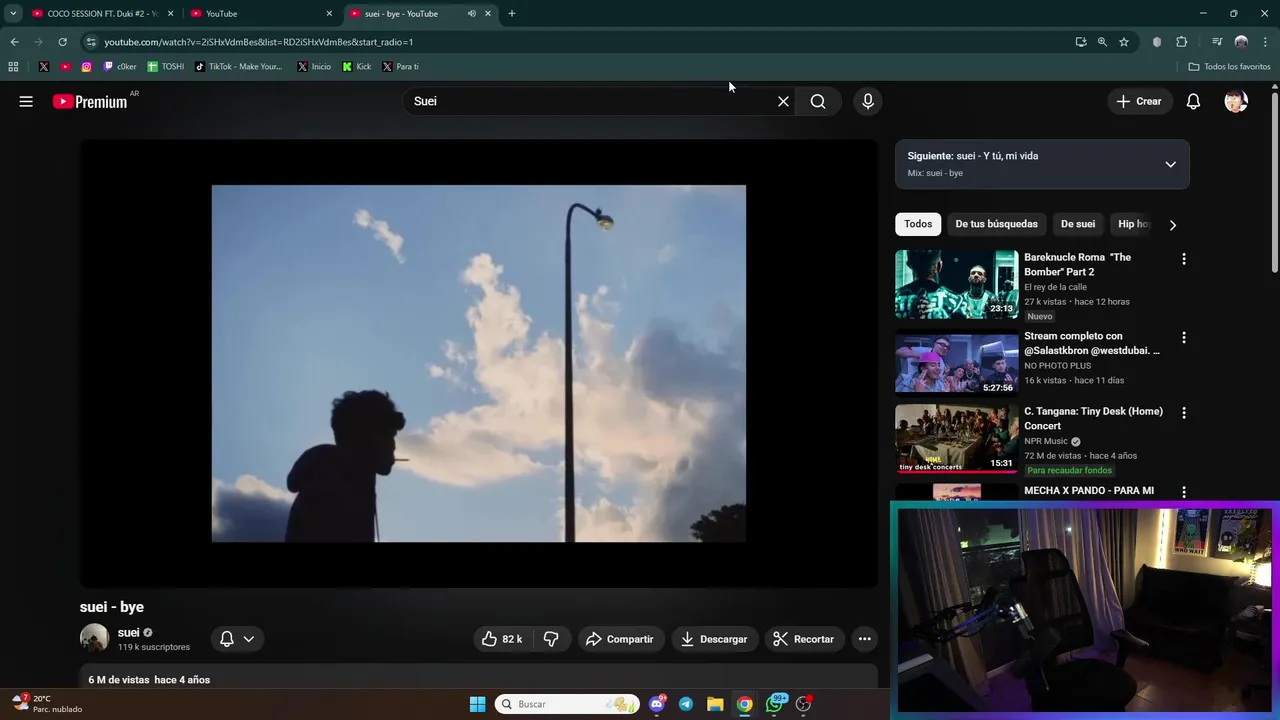Click the Para recaudar fondos badge
1280x720 pixels.
pos(1069,470)
